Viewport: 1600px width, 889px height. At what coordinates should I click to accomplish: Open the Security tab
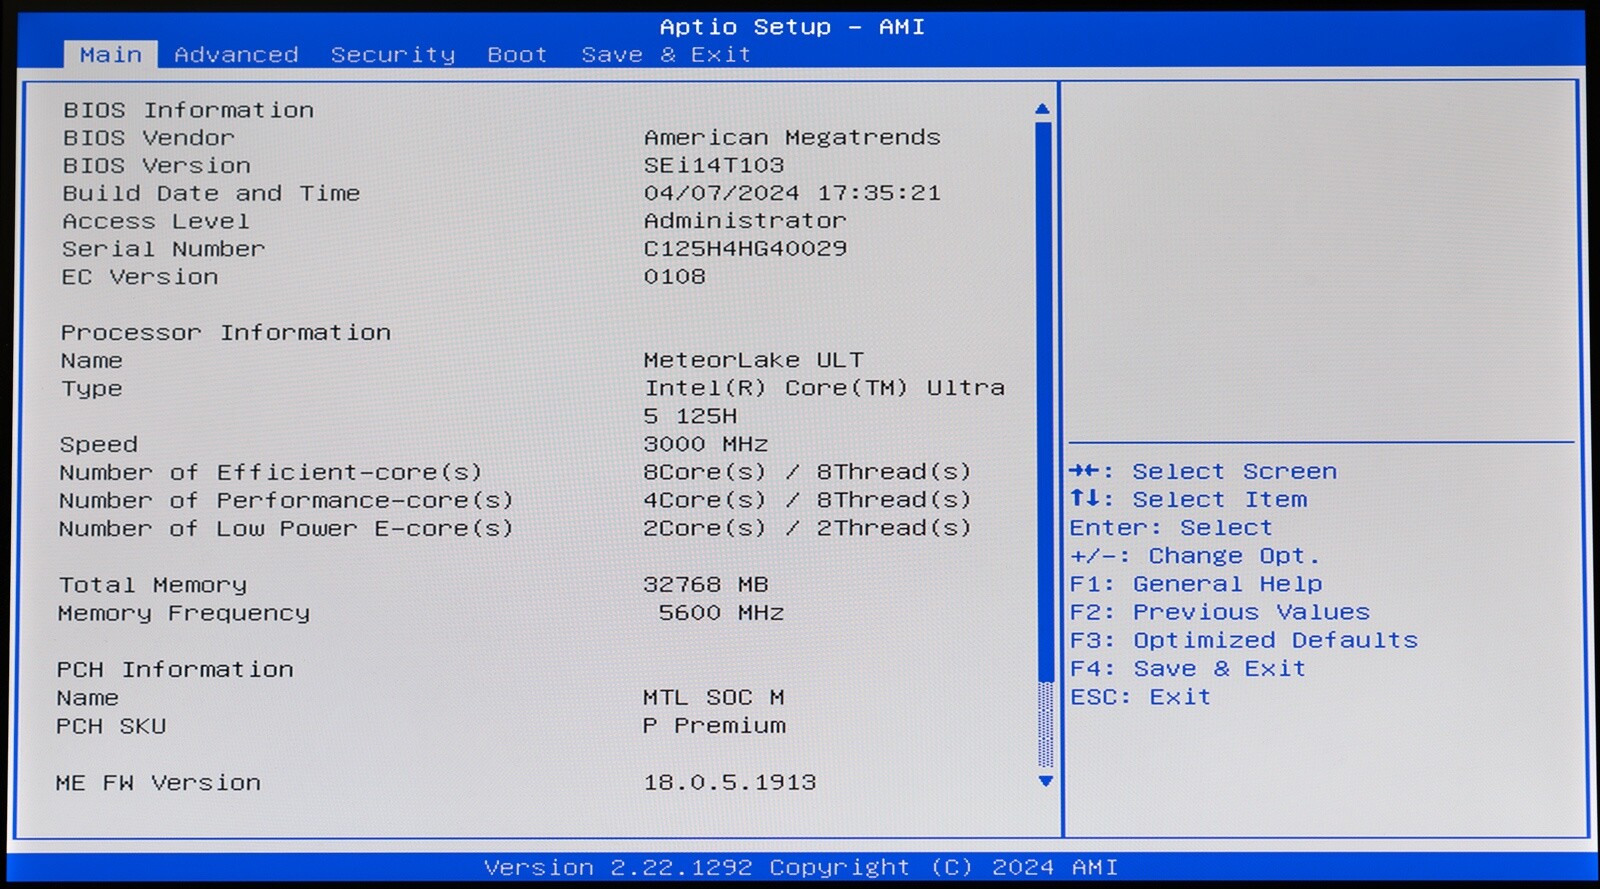point(393,55)
